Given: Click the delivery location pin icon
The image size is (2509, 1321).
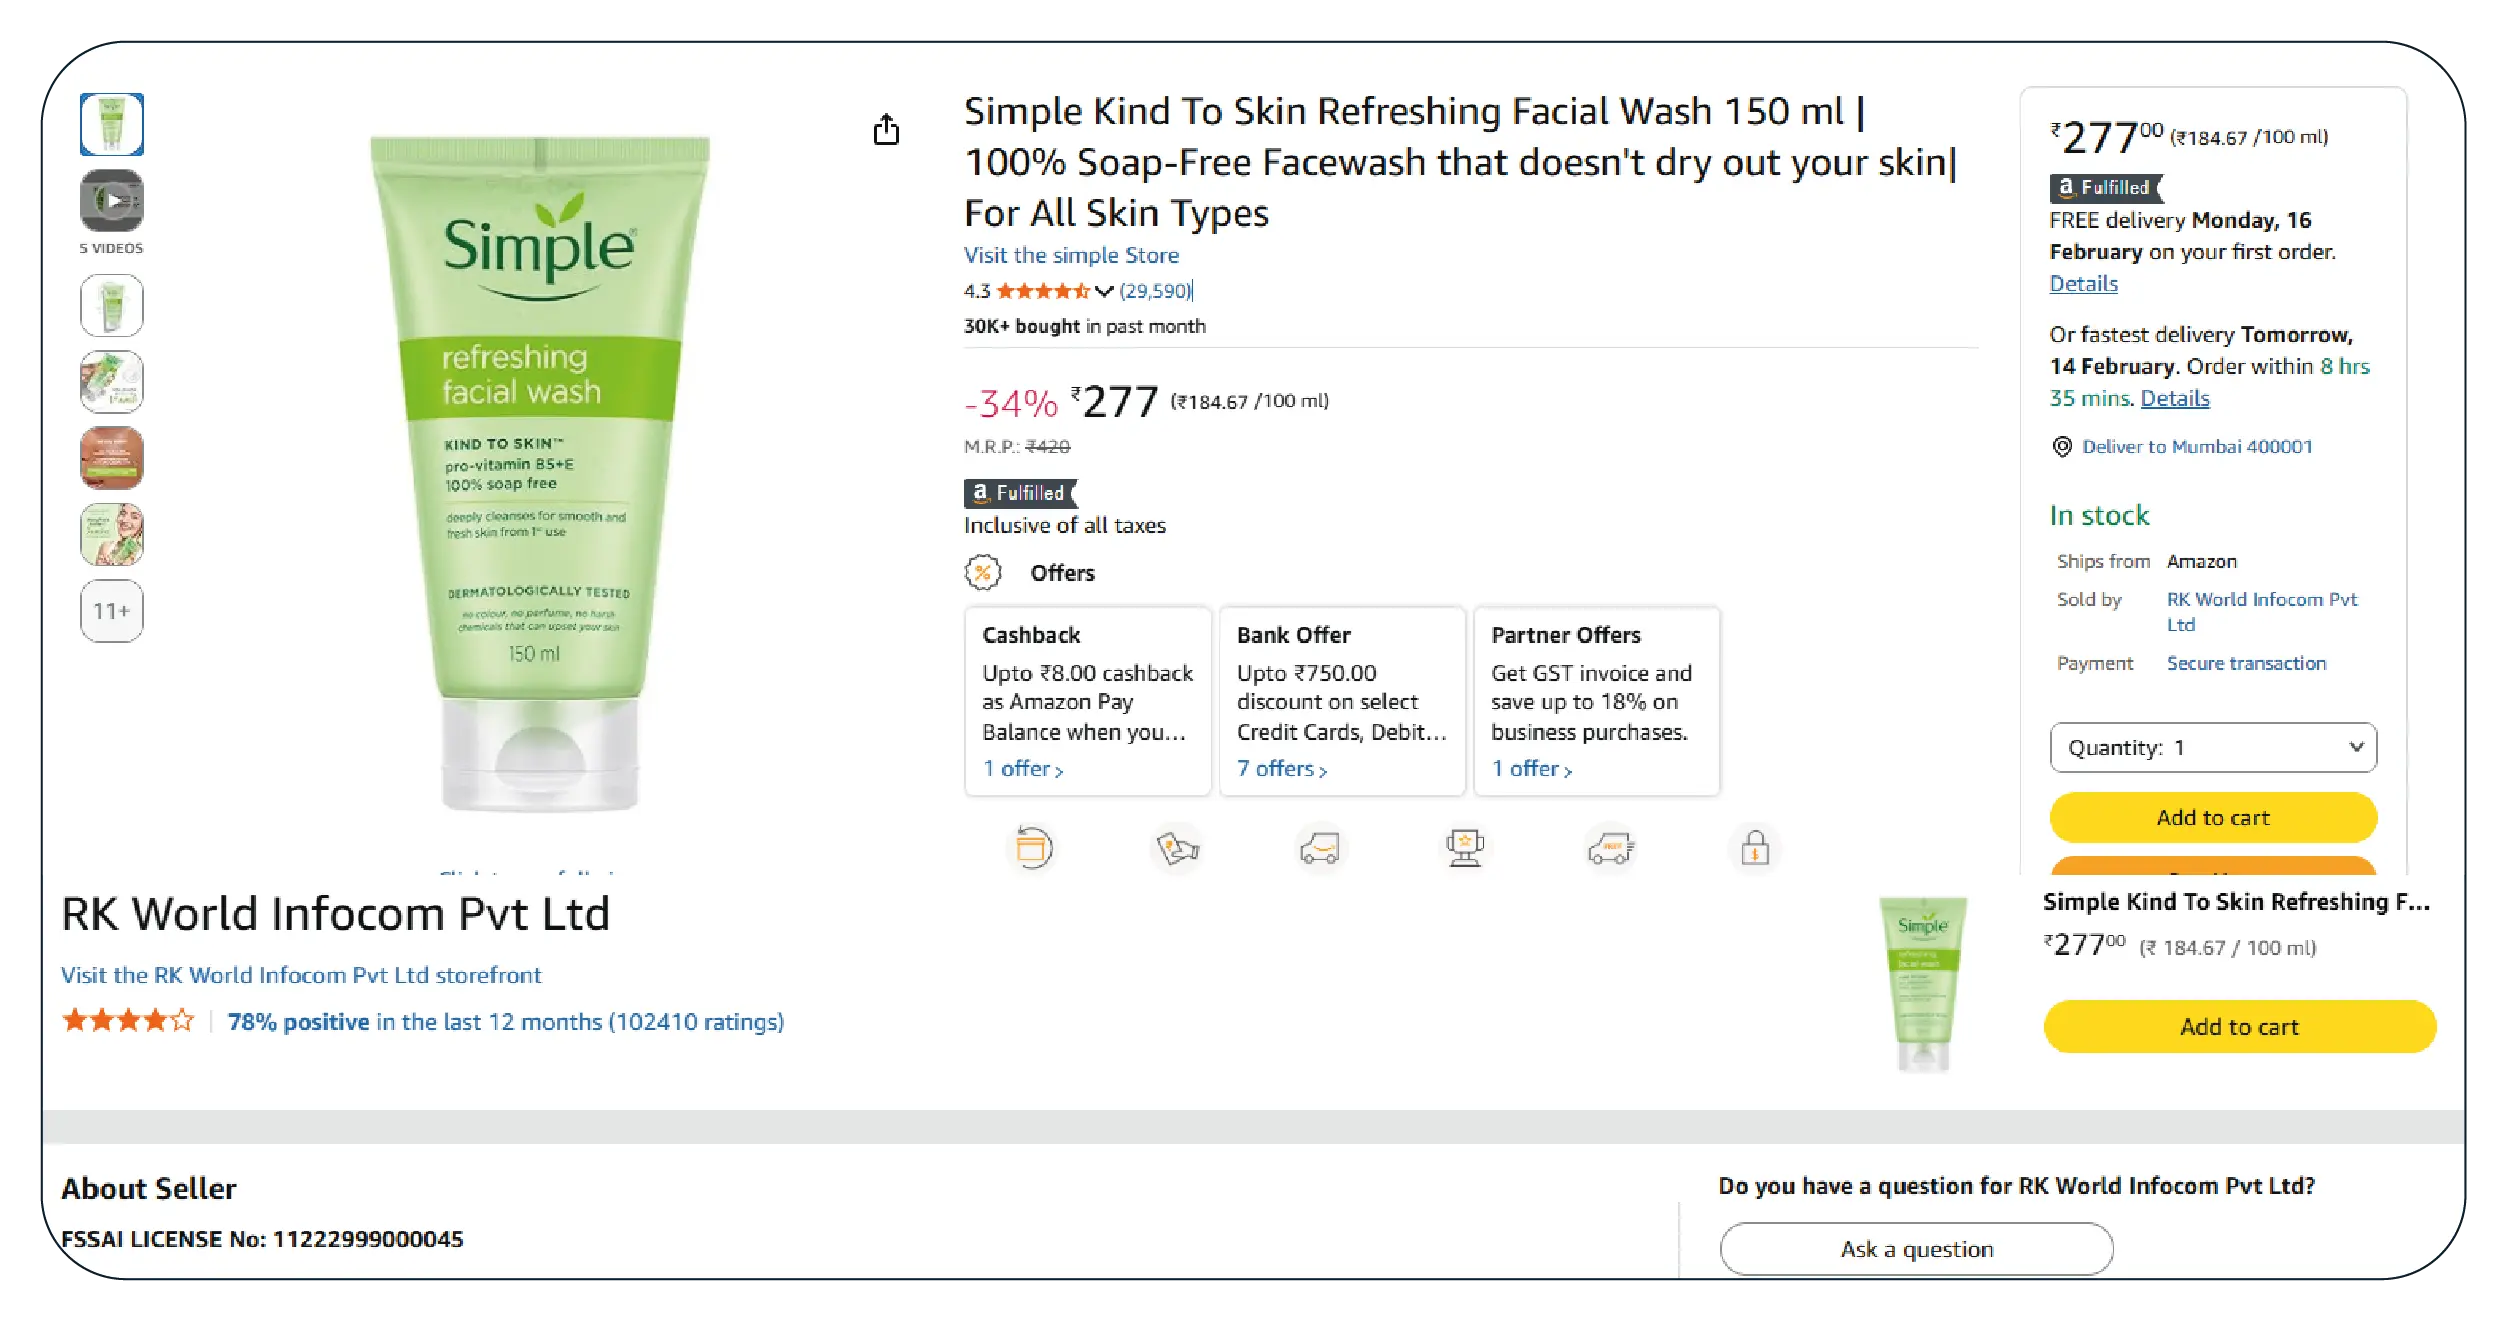Looking at the screenshot, I should (x=2062, y=447).
